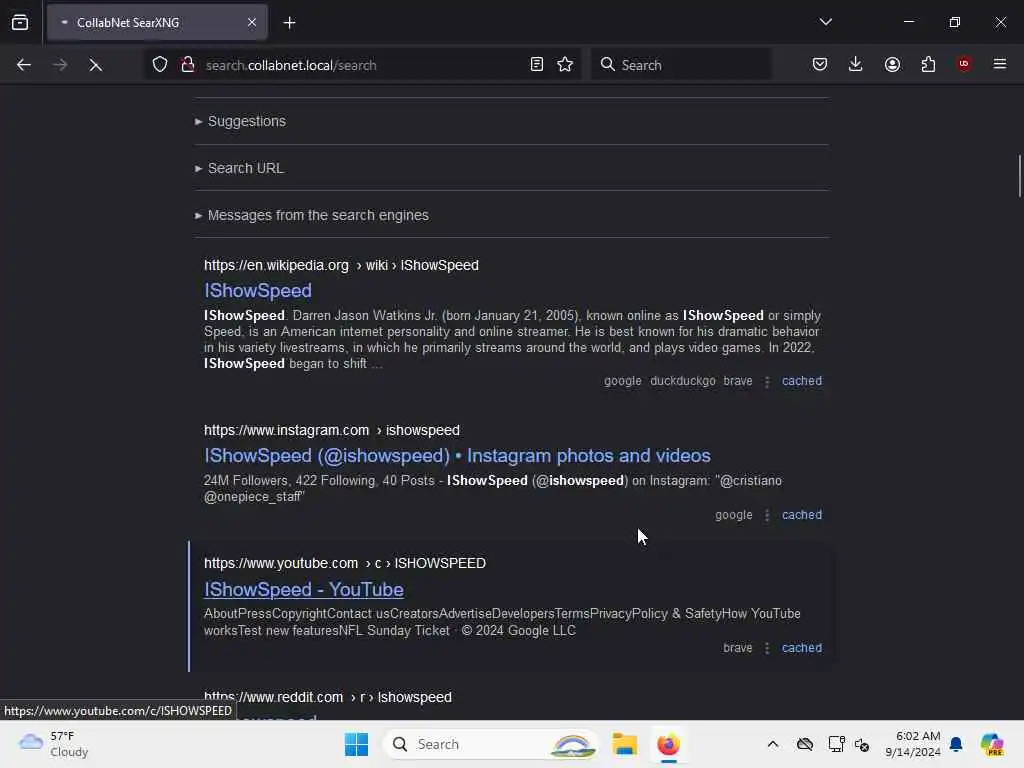
Task: Open cached version of Wikipedia result
Action: 802,381
